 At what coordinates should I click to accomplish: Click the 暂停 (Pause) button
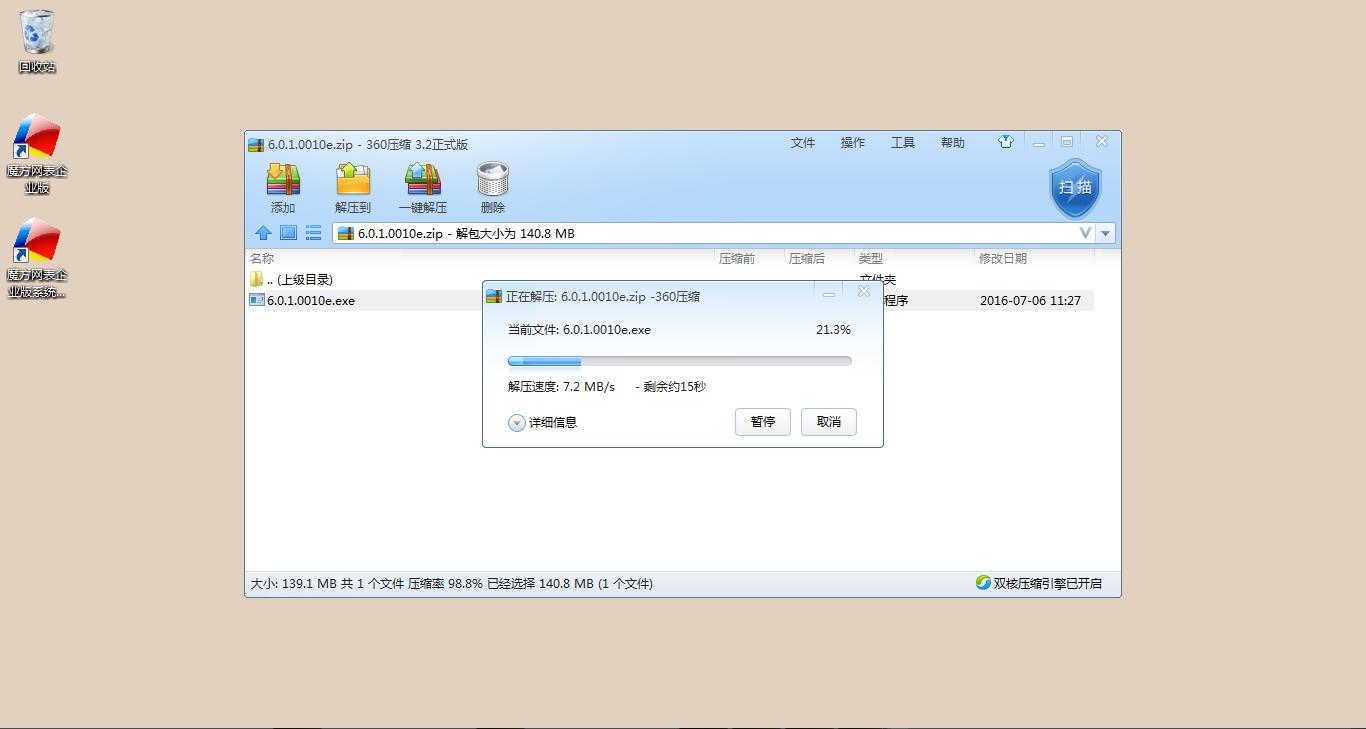[x=763, y=422]
